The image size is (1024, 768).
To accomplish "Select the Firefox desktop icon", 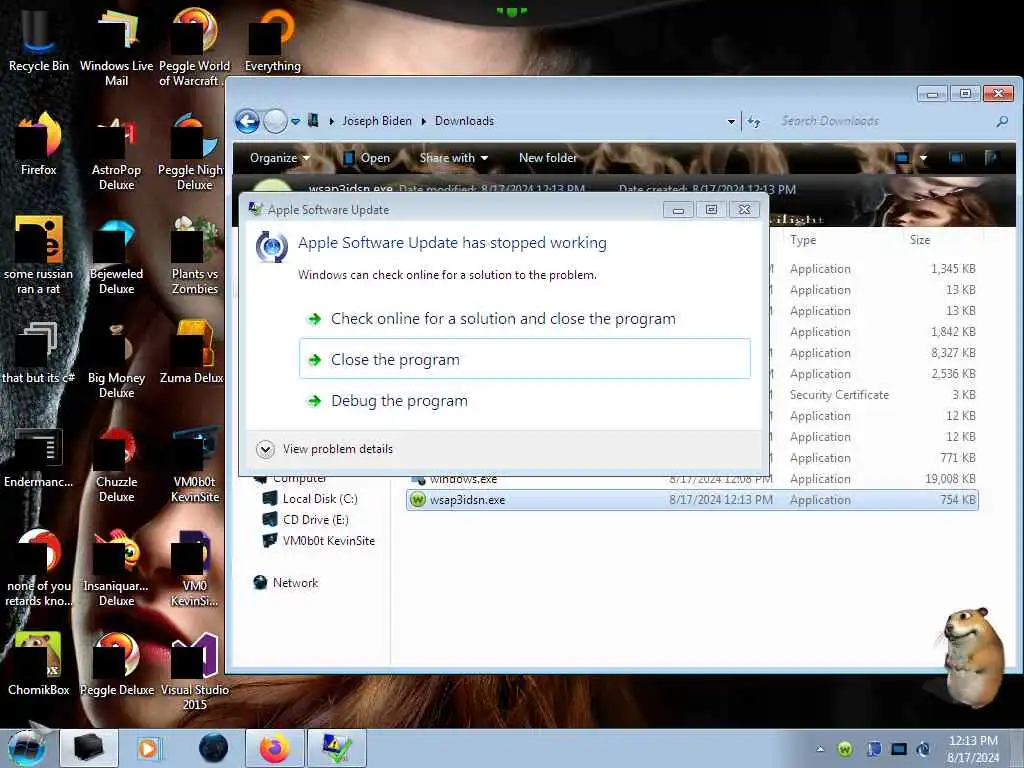I will [38, 145].
